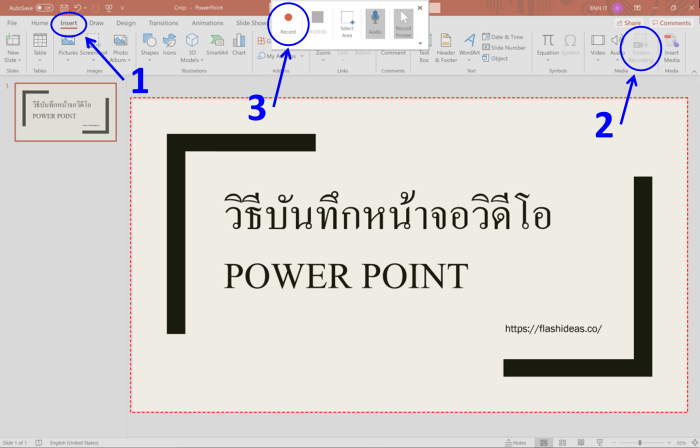Insert Header & Footer

coord(446,48)
